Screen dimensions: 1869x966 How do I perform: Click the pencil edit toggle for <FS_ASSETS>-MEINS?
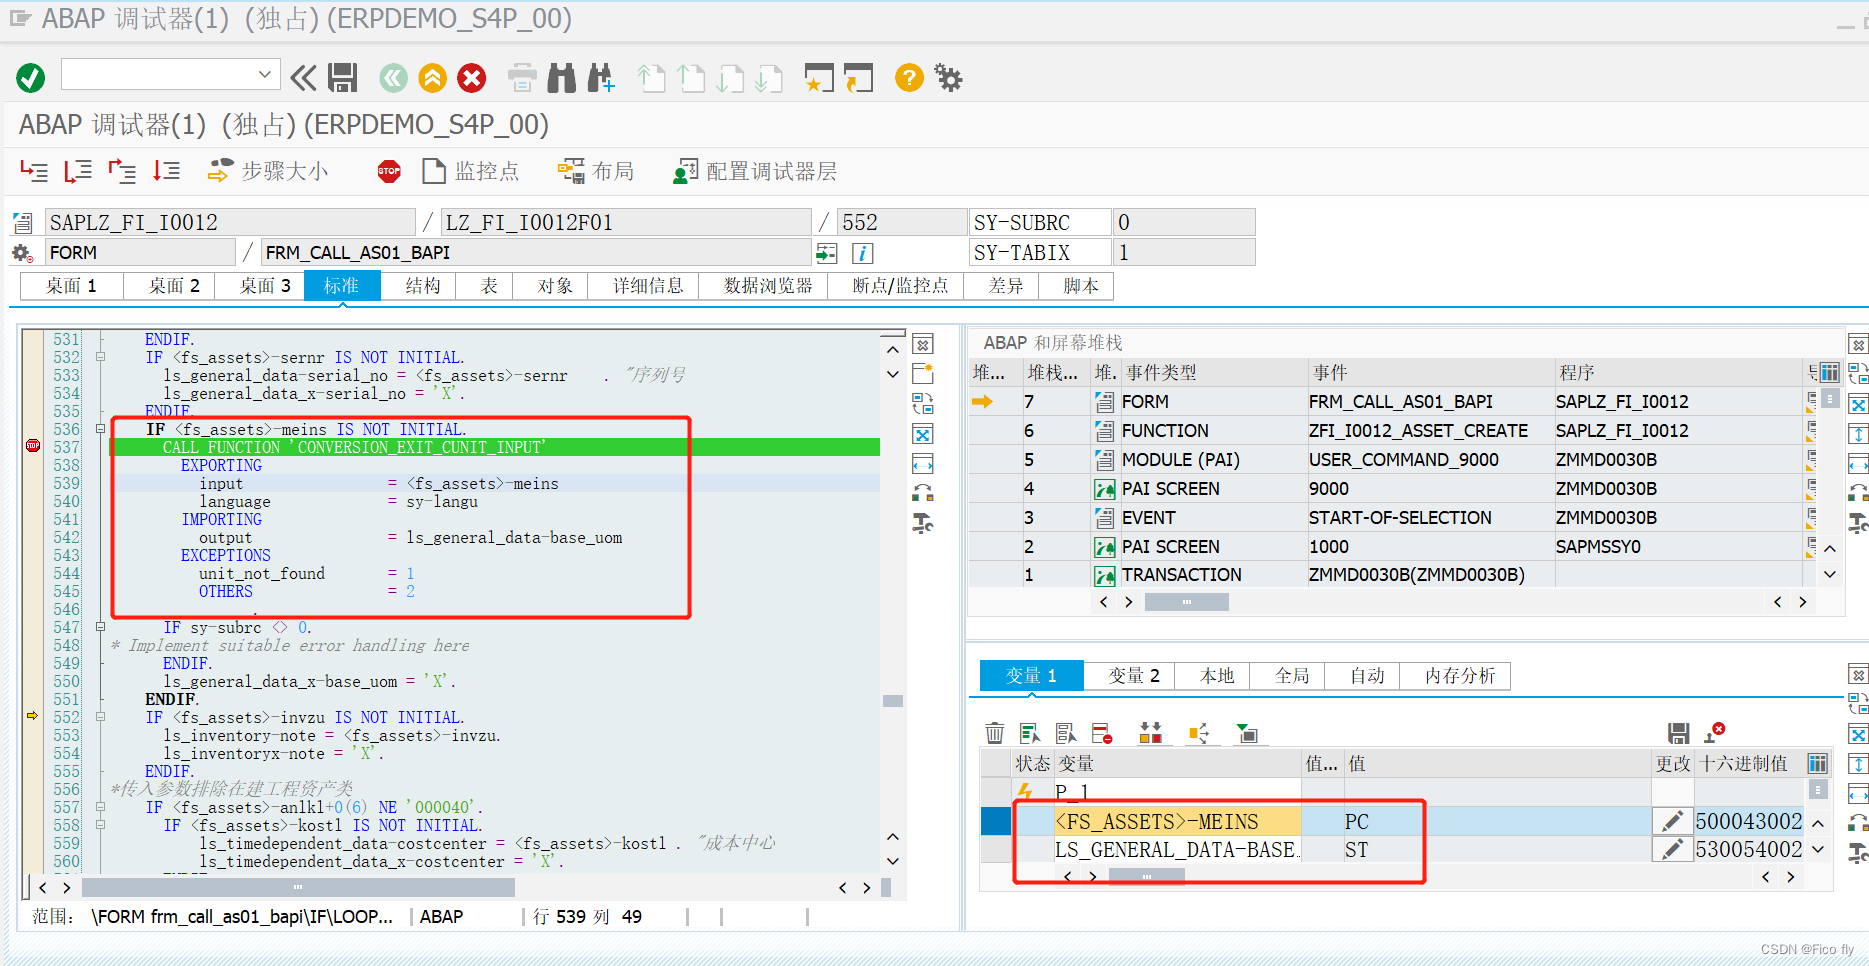tap(1672, 820)
